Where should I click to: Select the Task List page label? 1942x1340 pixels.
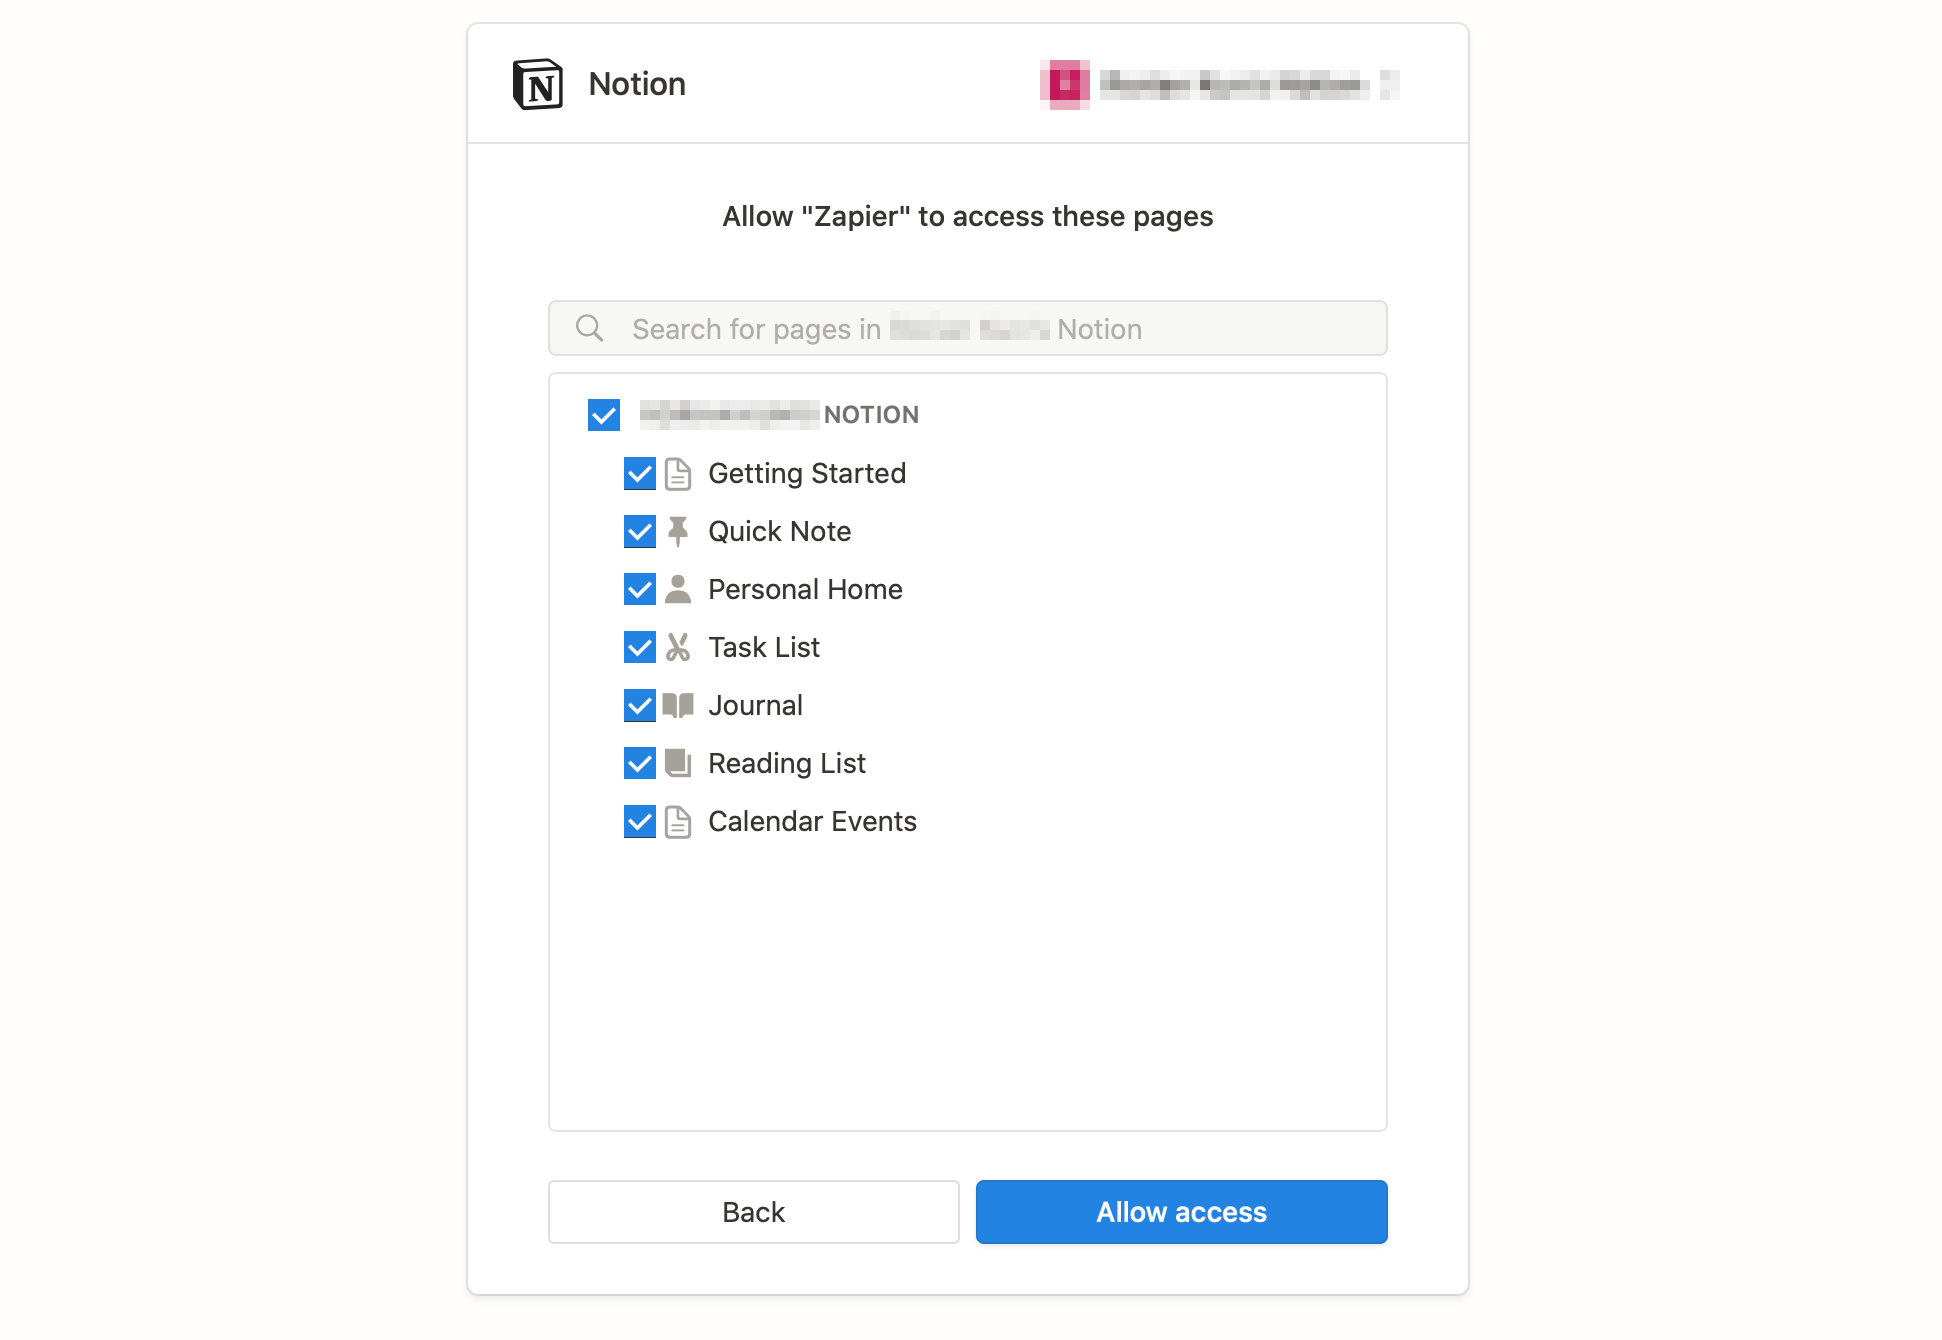pyautogui.click(x=764, y=648)
